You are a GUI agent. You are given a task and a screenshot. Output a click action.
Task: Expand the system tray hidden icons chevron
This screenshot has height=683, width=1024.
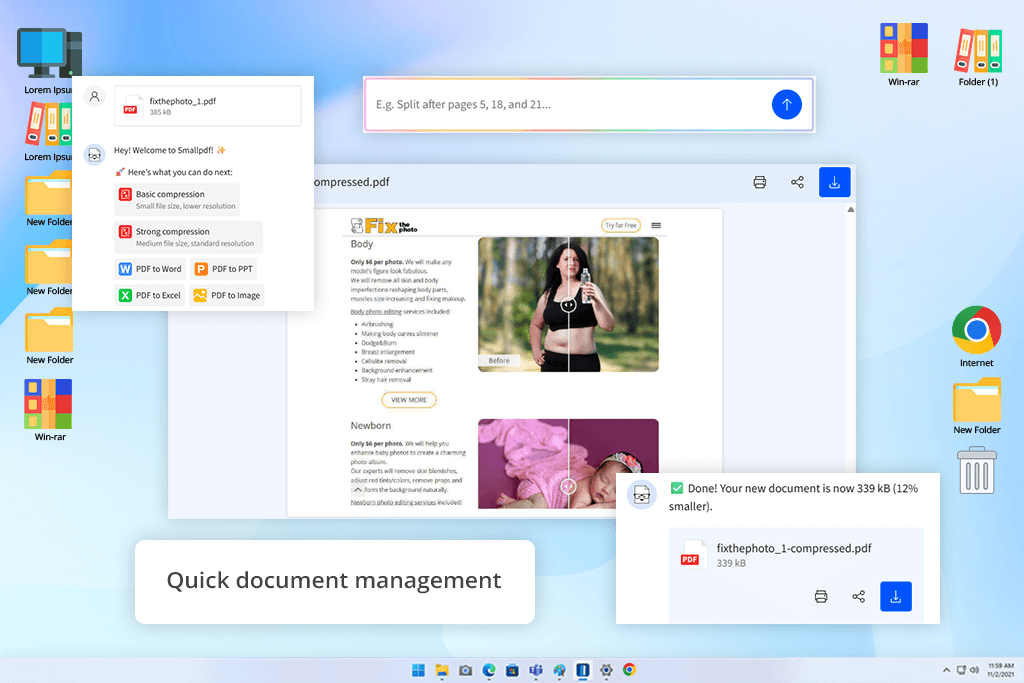coord(946,670)
